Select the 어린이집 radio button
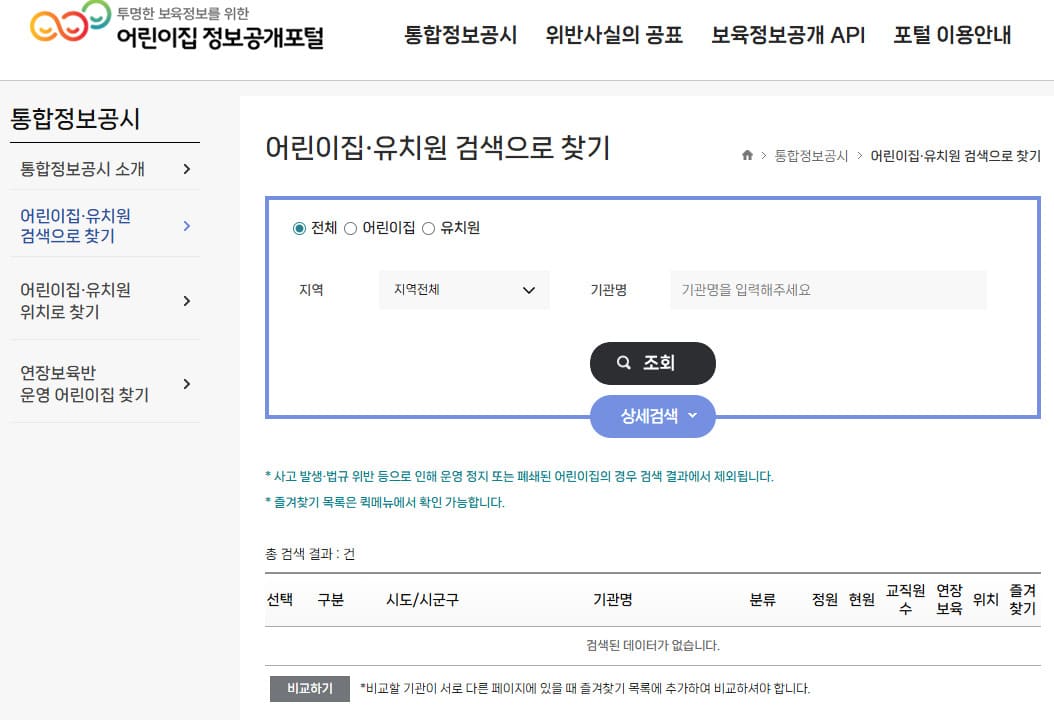 coord(351,228)
